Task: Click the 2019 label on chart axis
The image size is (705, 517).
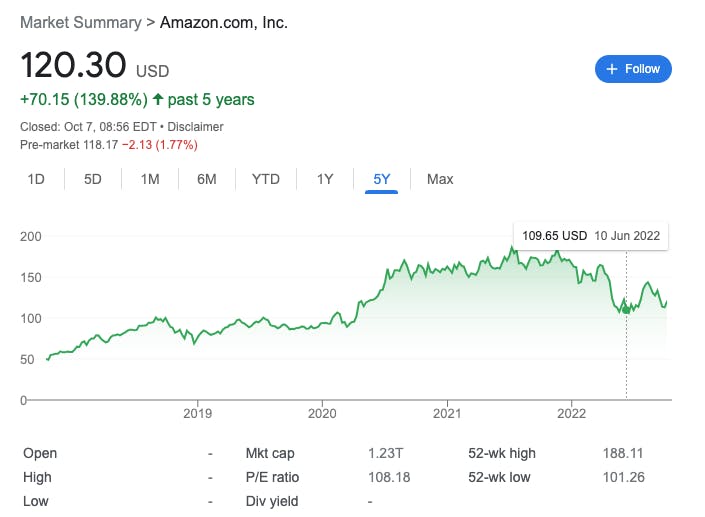Action: pos(198,413)
